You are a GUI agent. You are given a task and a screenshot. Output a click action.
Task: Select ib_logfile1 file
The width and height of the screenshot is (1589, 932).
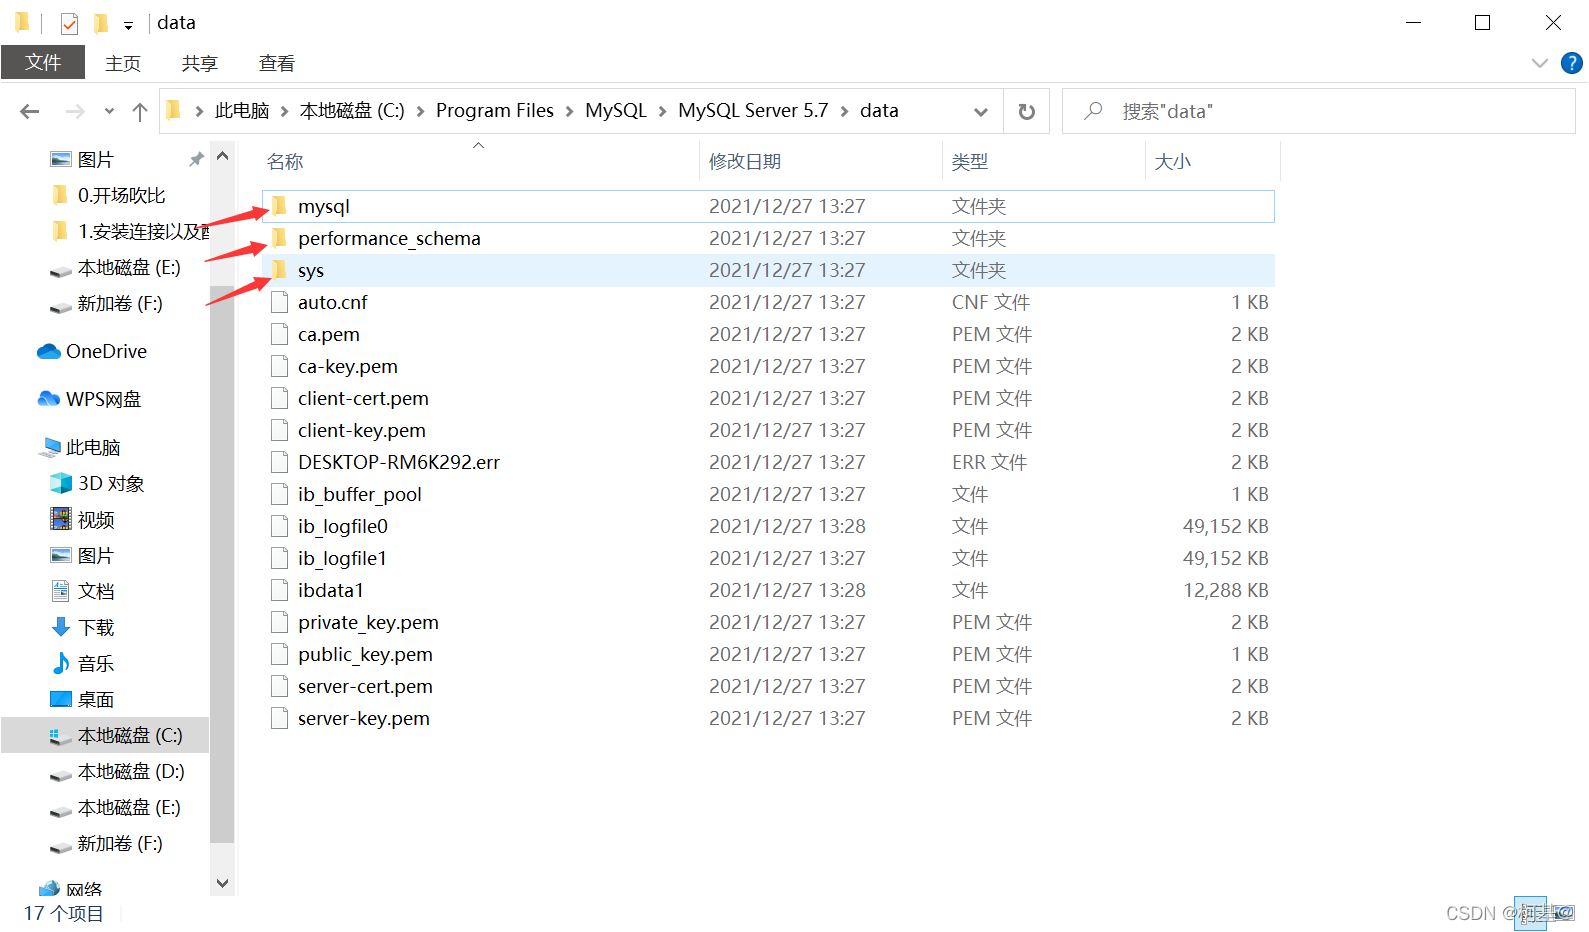coord(768,558)
